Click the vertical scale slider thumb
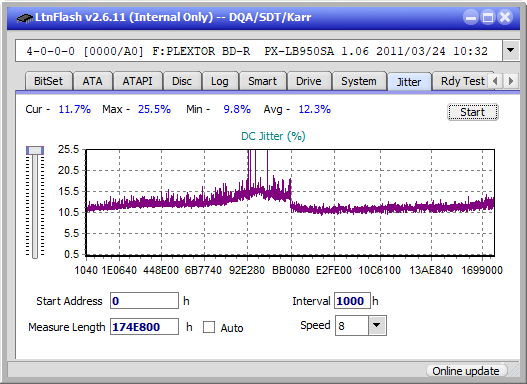527x384 pixels. point(35,150)
